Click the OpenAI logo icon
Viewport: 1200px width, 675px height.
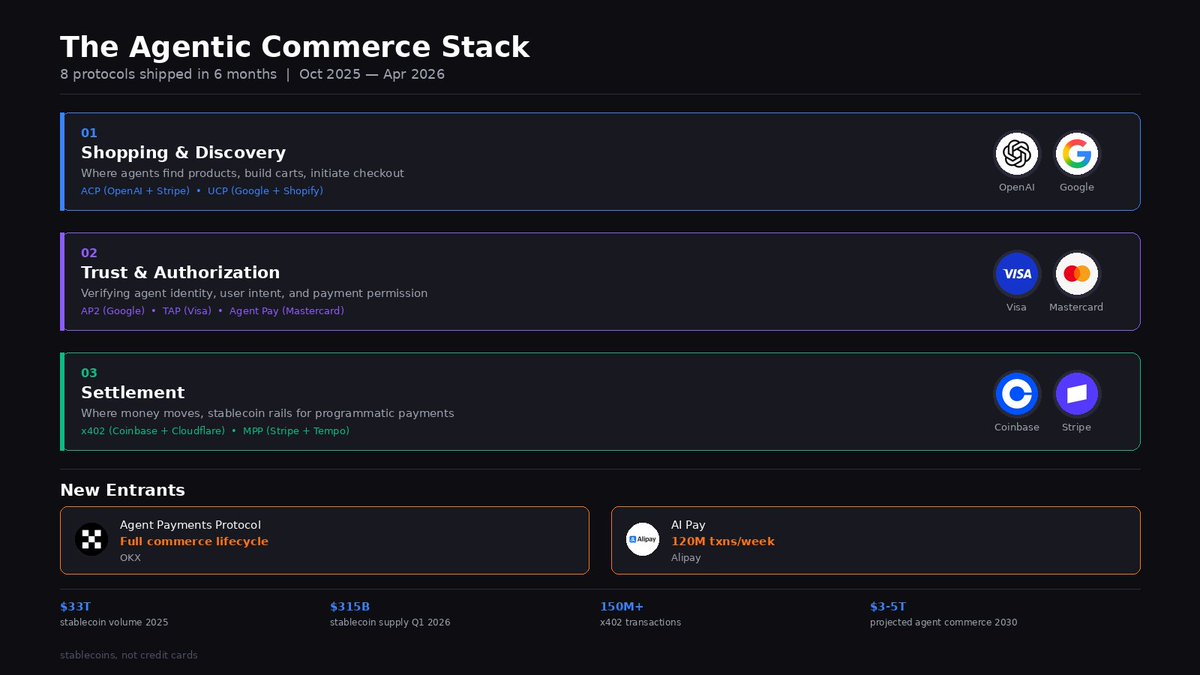[1016, 154]
